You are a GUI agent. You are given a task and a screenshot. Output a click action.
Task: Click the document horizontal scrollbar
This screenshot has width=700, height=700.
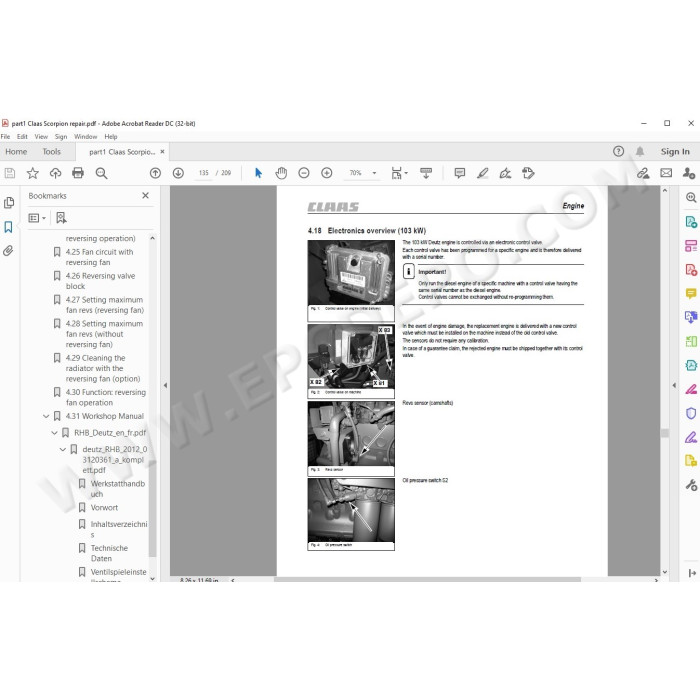(427, 579)
